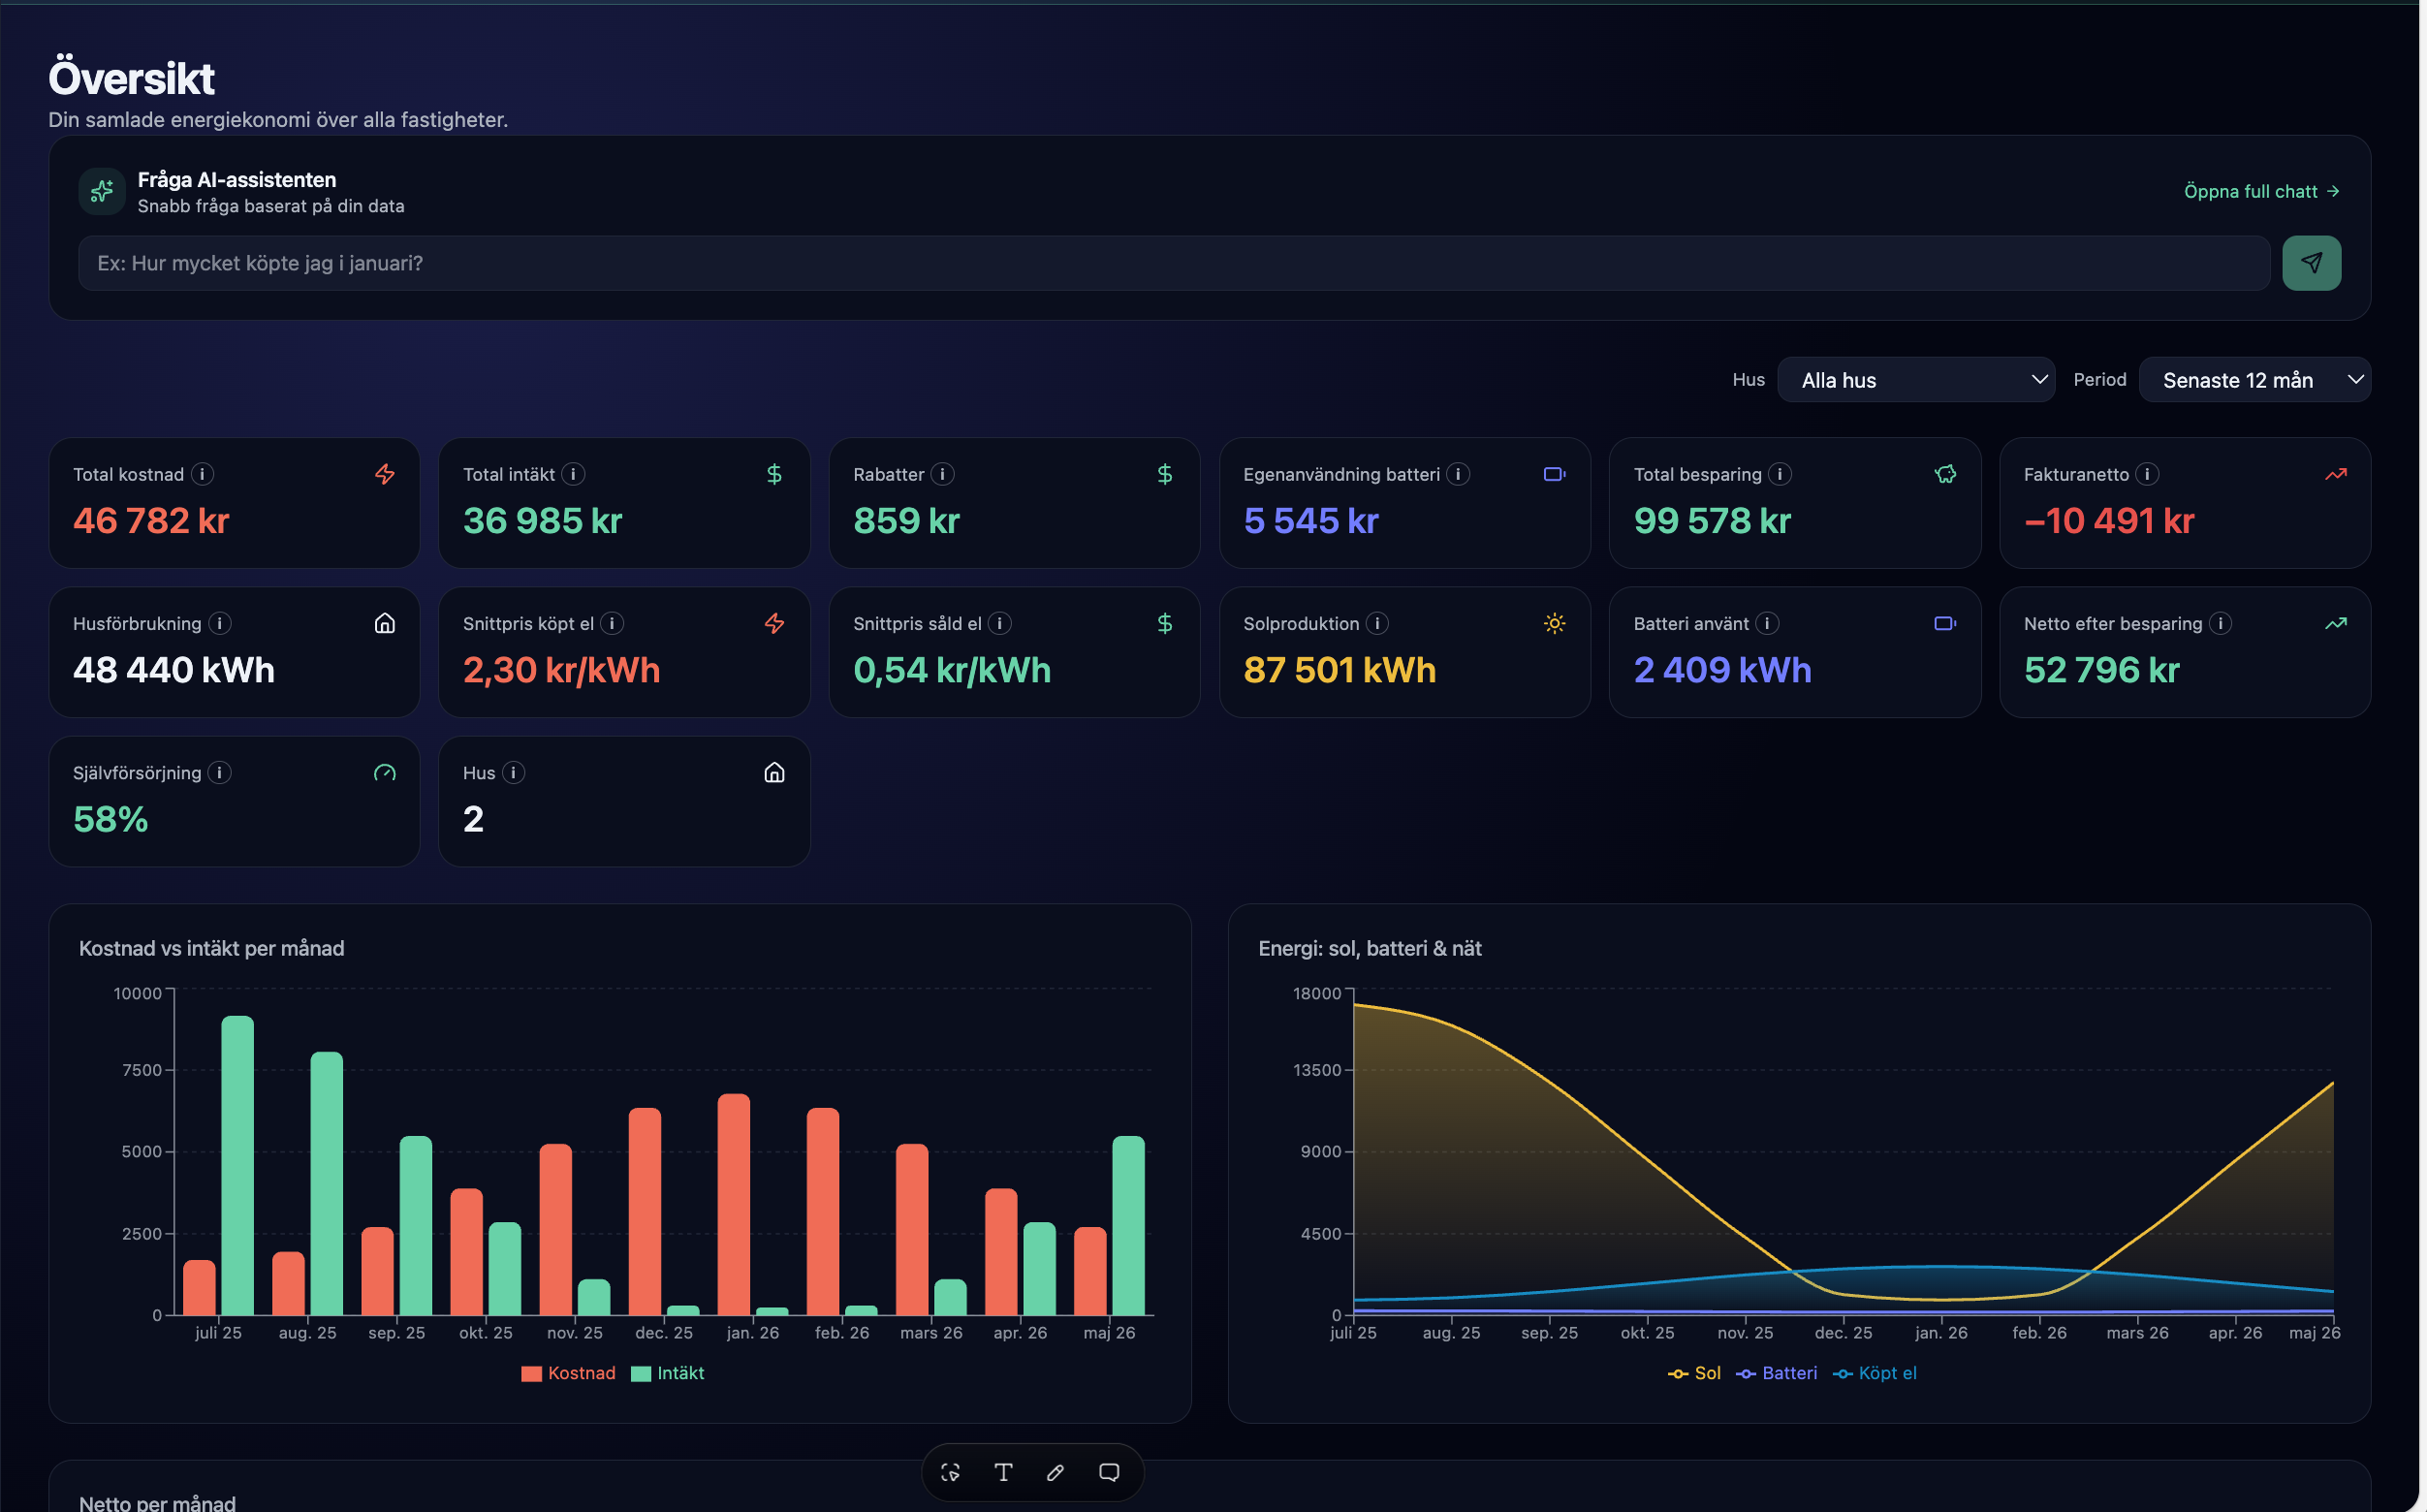The height and width of the screenshot is (1512, 2427).
Task: Click the 36 985 kr value
Action: (543, 521)
